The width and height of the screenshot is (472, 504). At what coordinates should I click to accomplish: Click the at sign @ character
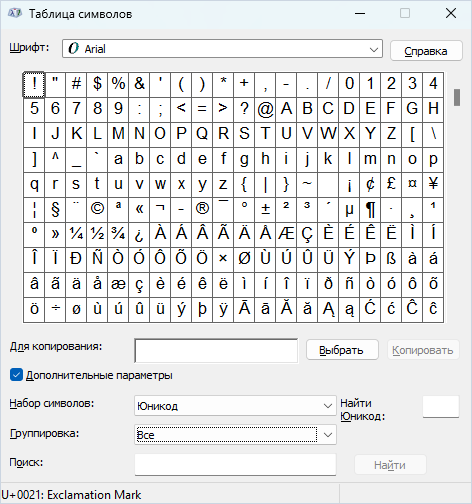pyautogui.click(x=265, y=110)
